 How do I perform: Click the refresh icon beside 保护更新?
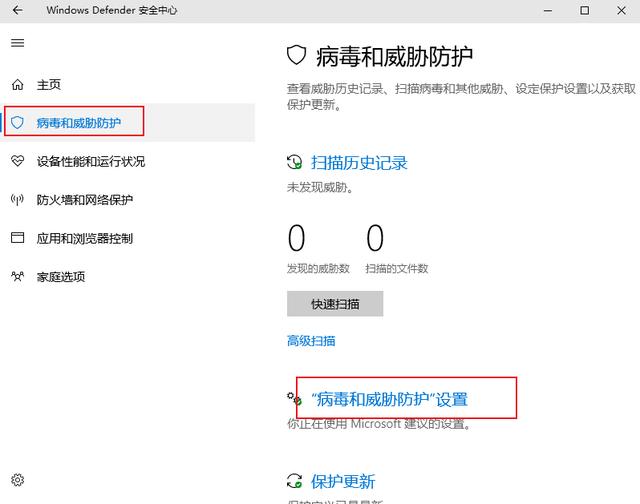pos(294,481)
